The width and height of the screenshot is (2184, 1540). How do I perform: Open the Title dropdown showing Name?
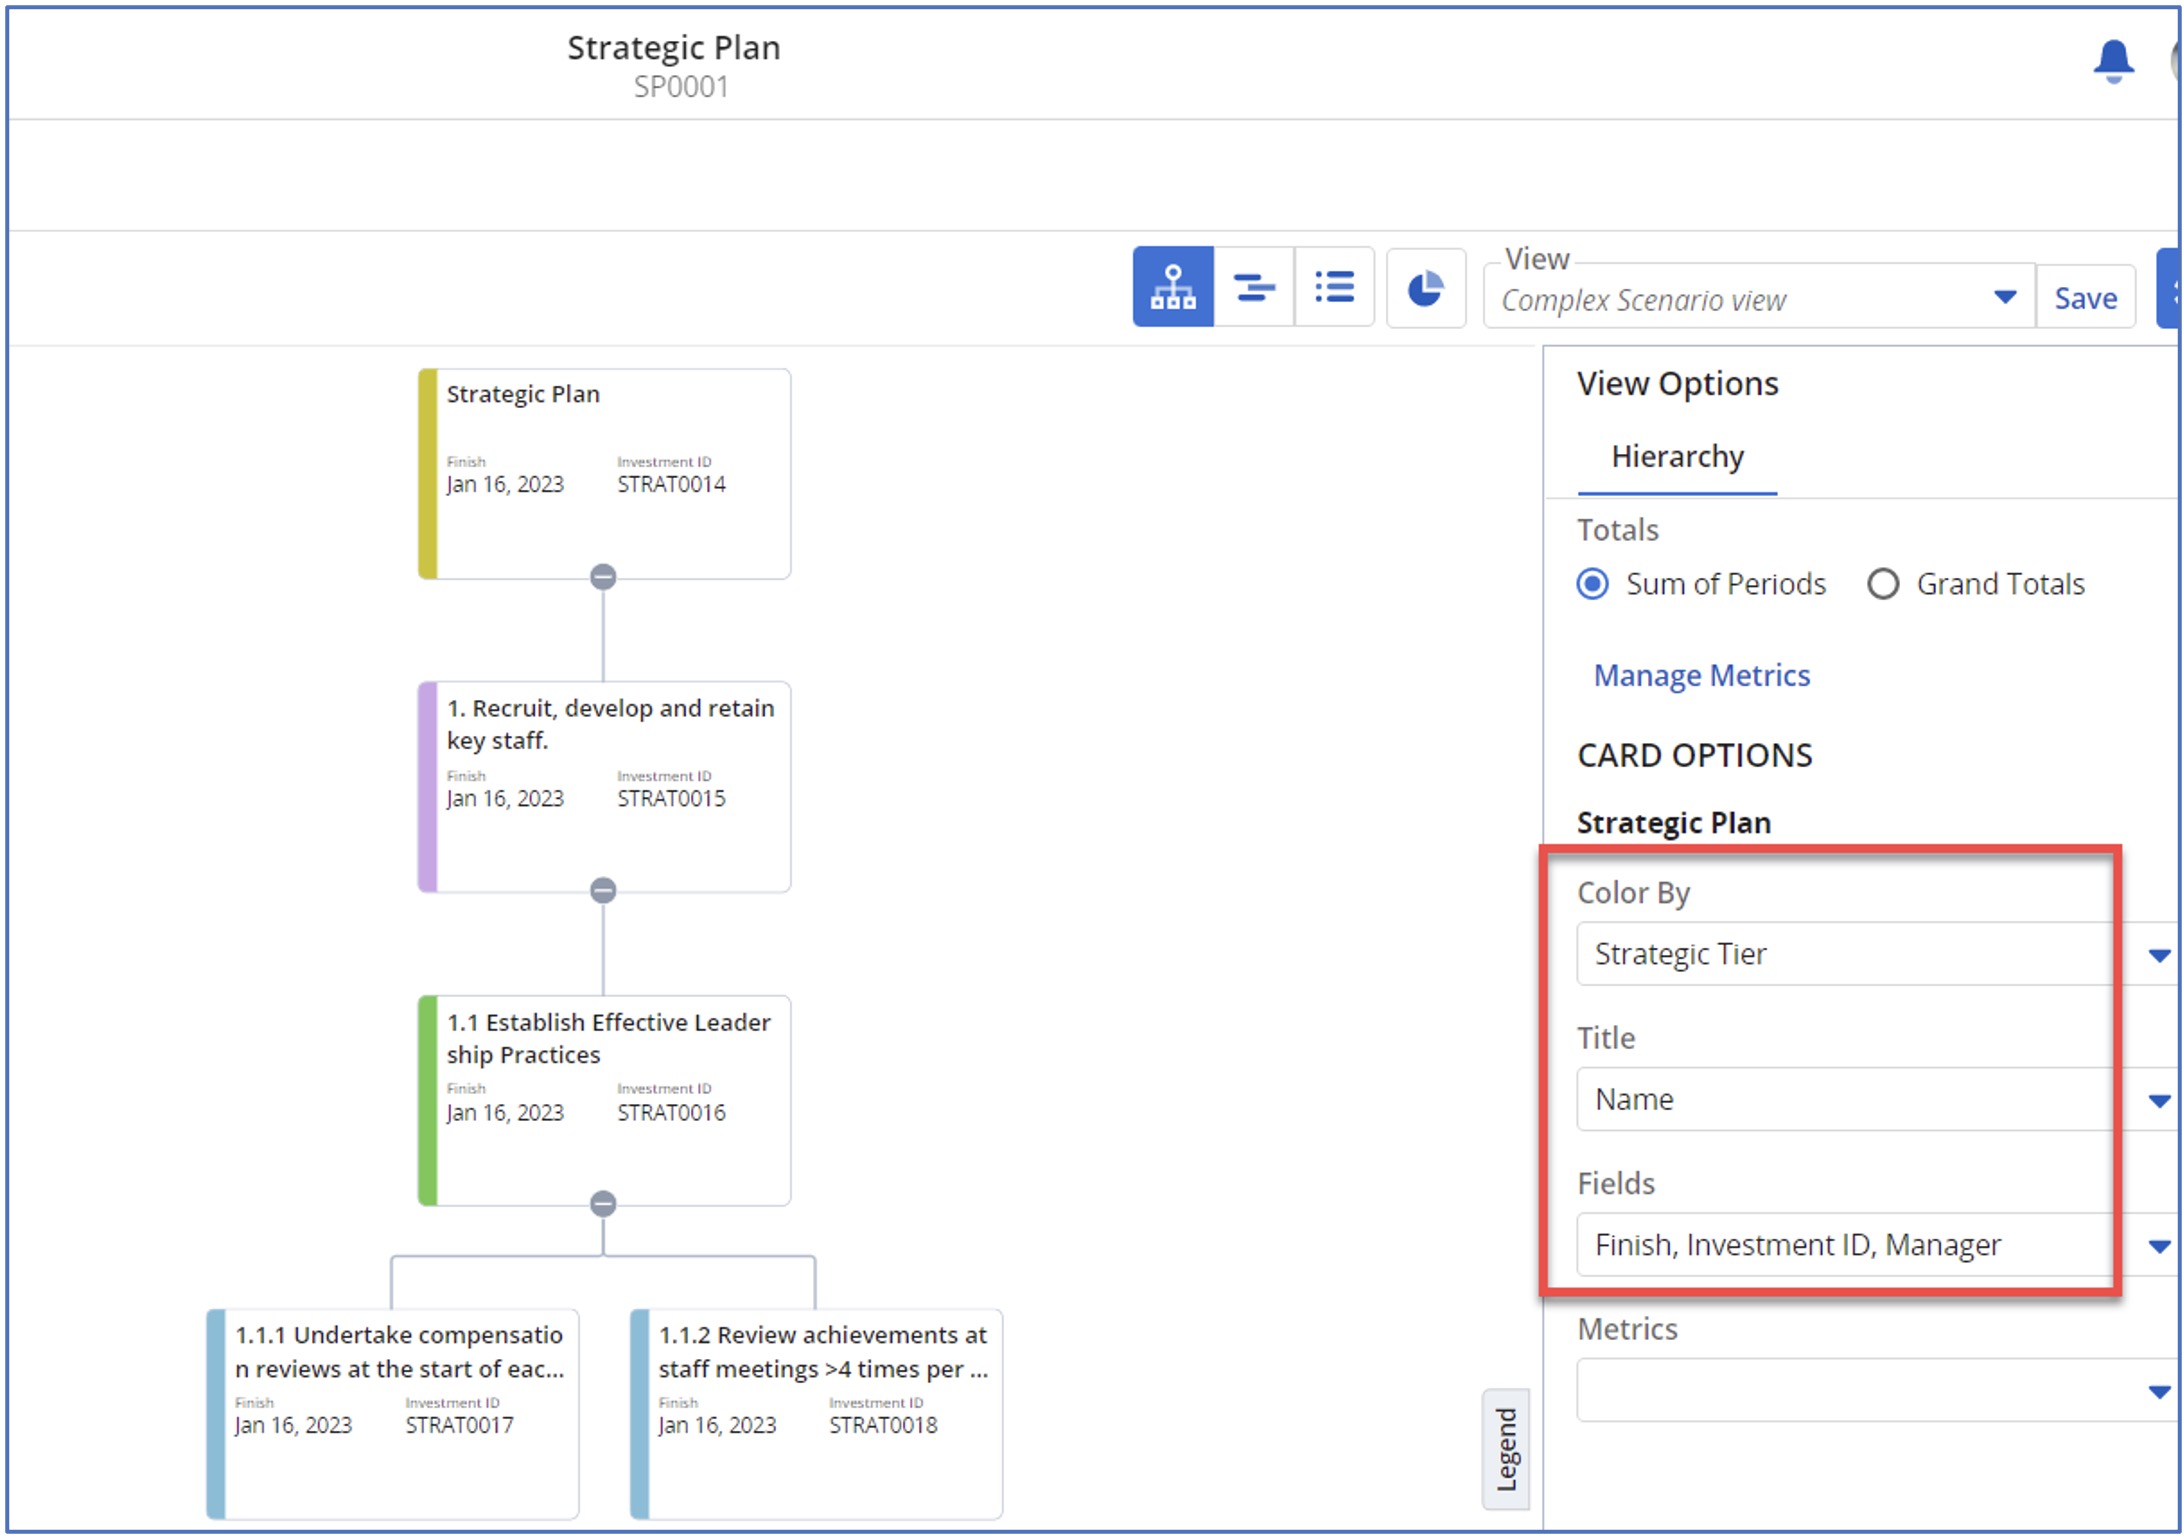coord(1876,1100)
